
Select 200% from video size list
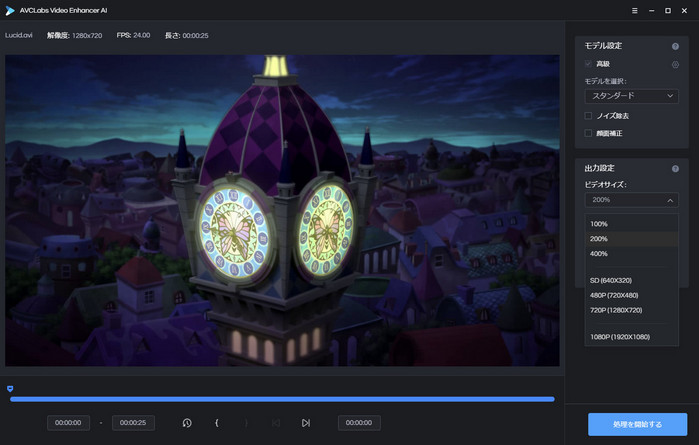(x=631, y=239)
